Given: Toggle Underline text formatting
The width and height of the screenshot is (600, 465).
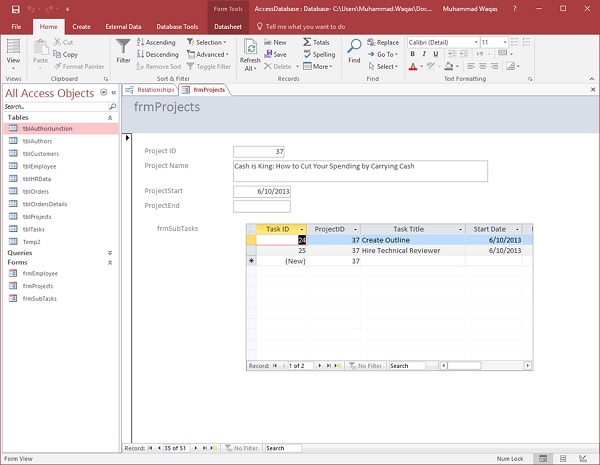Looking at the screenshot, I should point(433,55).
